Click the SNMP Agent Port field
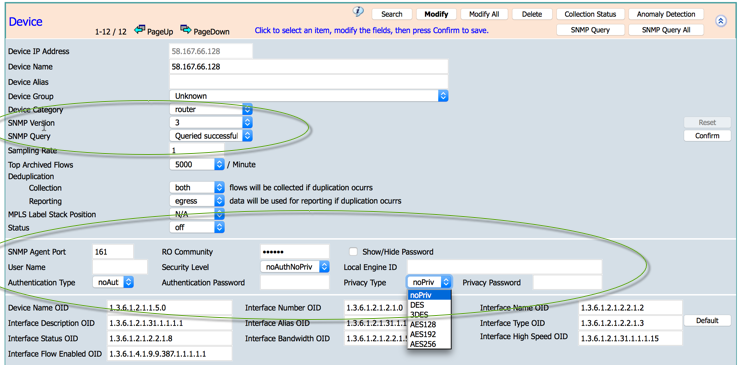740x365 pixels. [x=113, y=252]
